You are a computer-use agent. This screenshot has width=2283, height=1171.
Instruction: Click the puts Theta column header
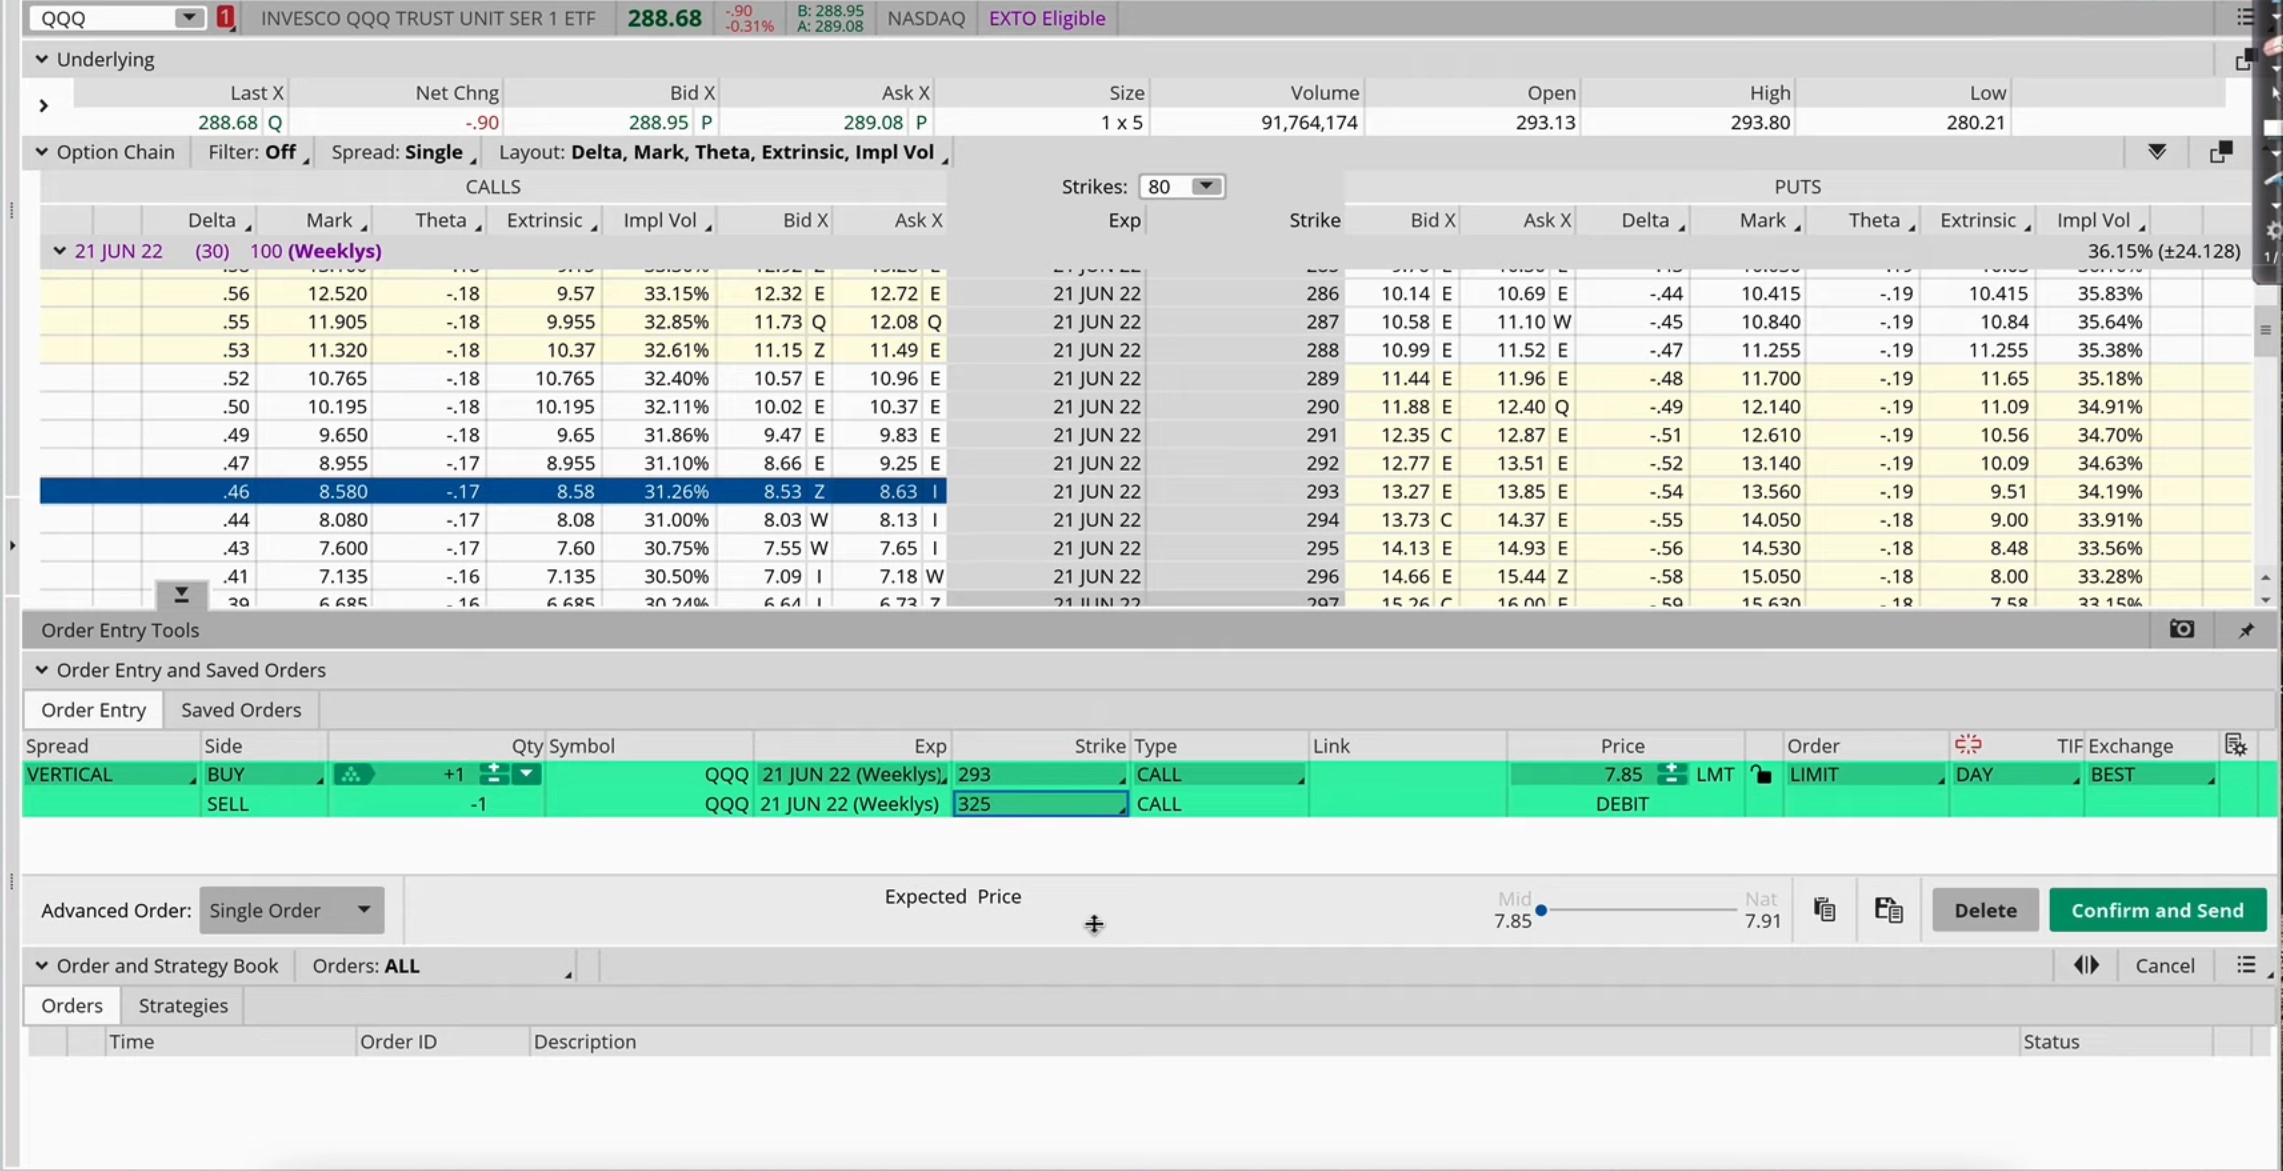pos(1873,220)
